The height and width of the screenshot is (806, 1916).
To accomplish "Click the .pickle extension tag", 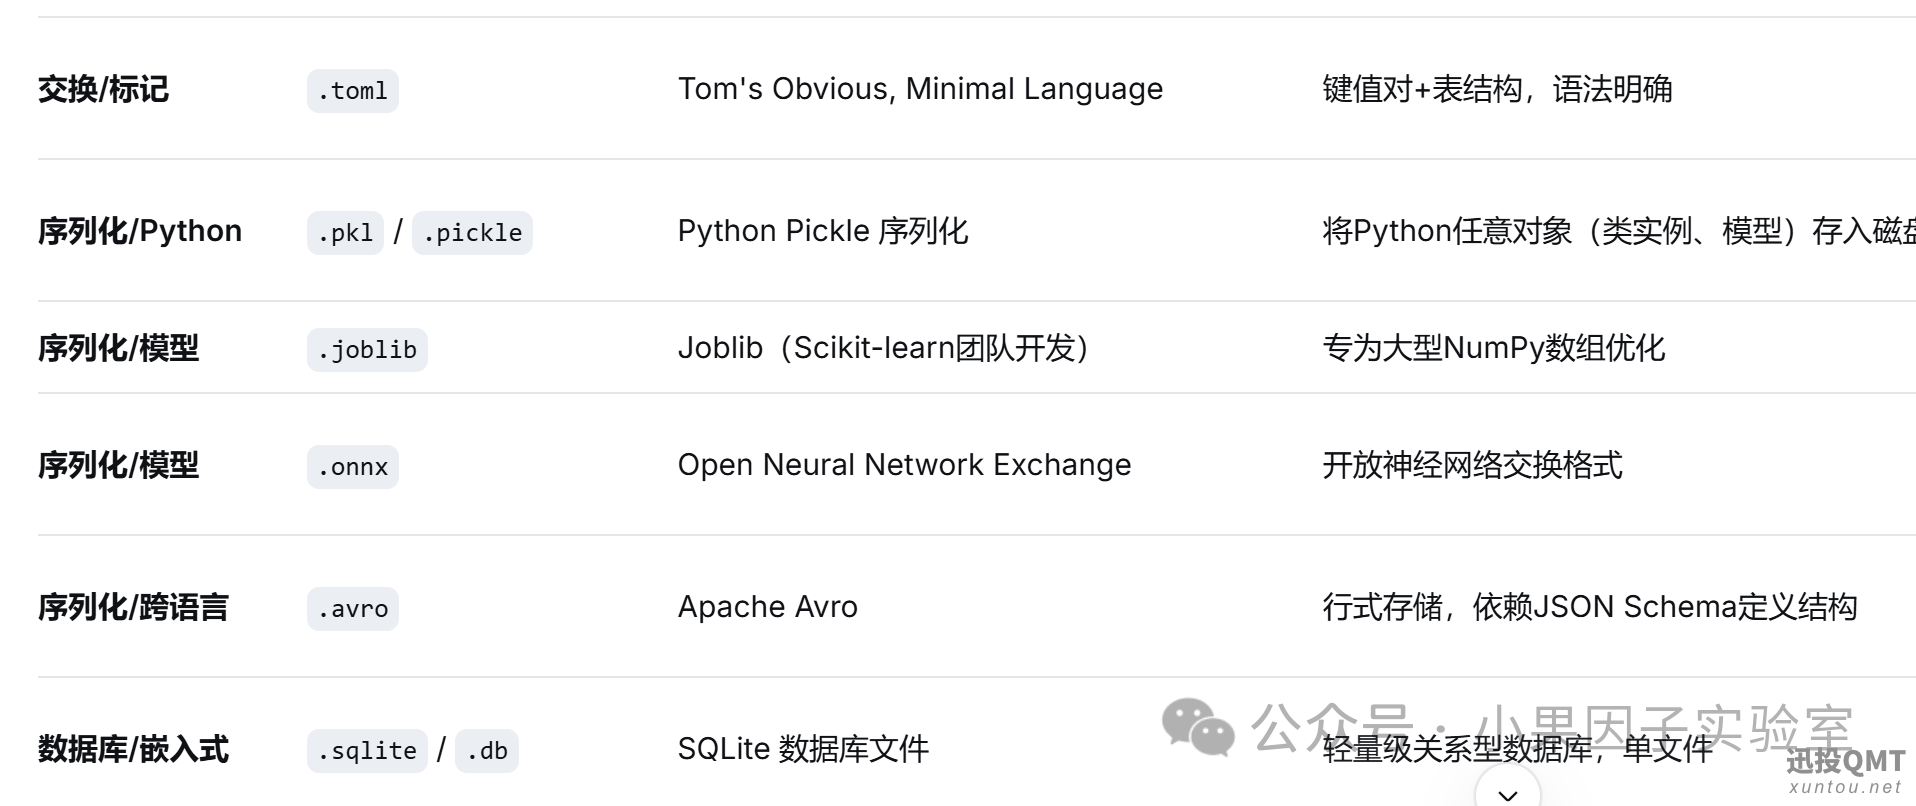I will click(472, 233).
